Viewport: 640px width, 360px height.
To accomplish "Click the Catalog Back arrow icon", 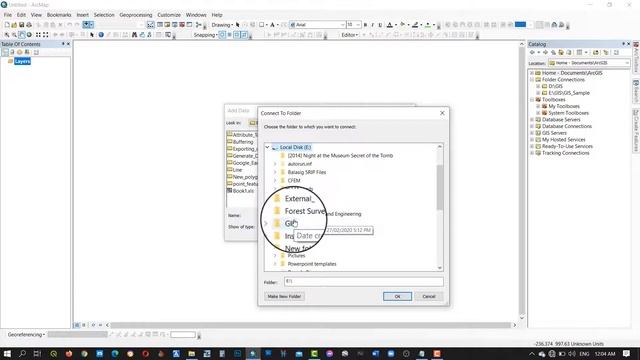I will (x=532, y=53).
